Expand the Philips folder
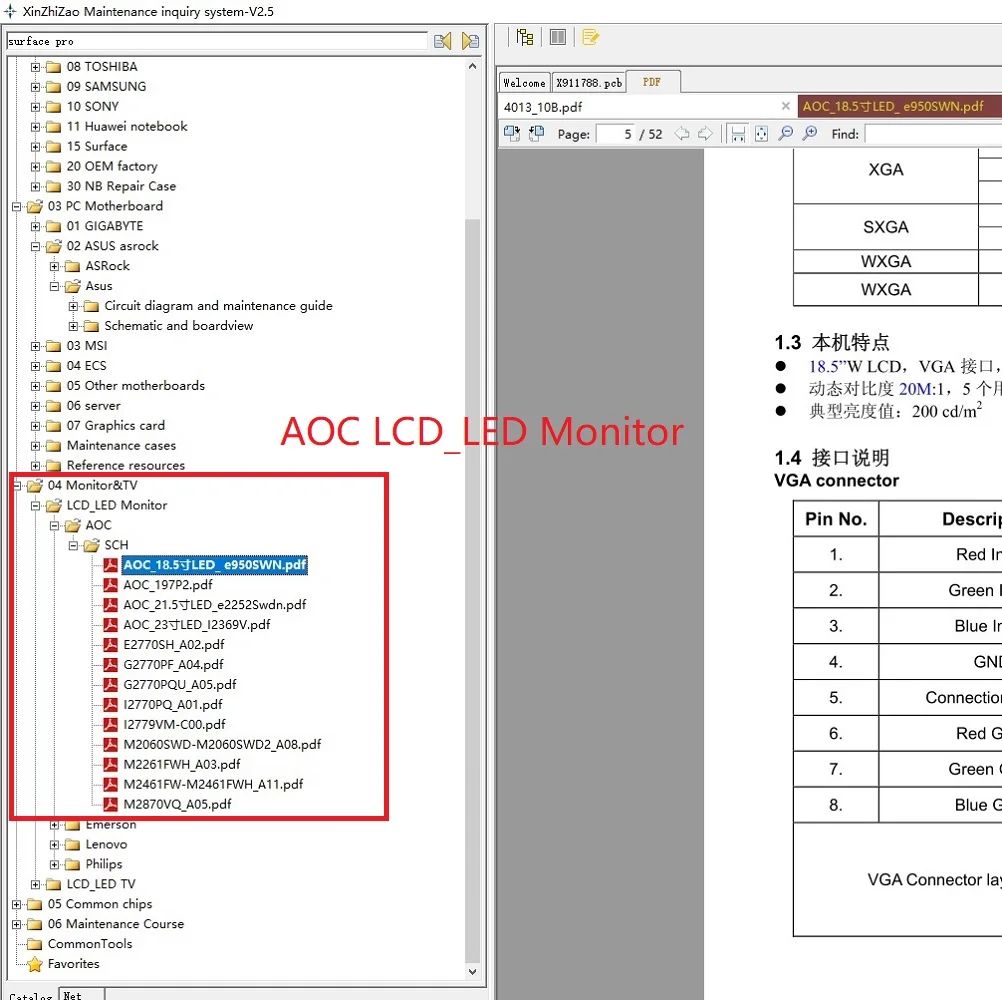The height and width of the screenshot is (1000, 1002). [x=54, y=865]
